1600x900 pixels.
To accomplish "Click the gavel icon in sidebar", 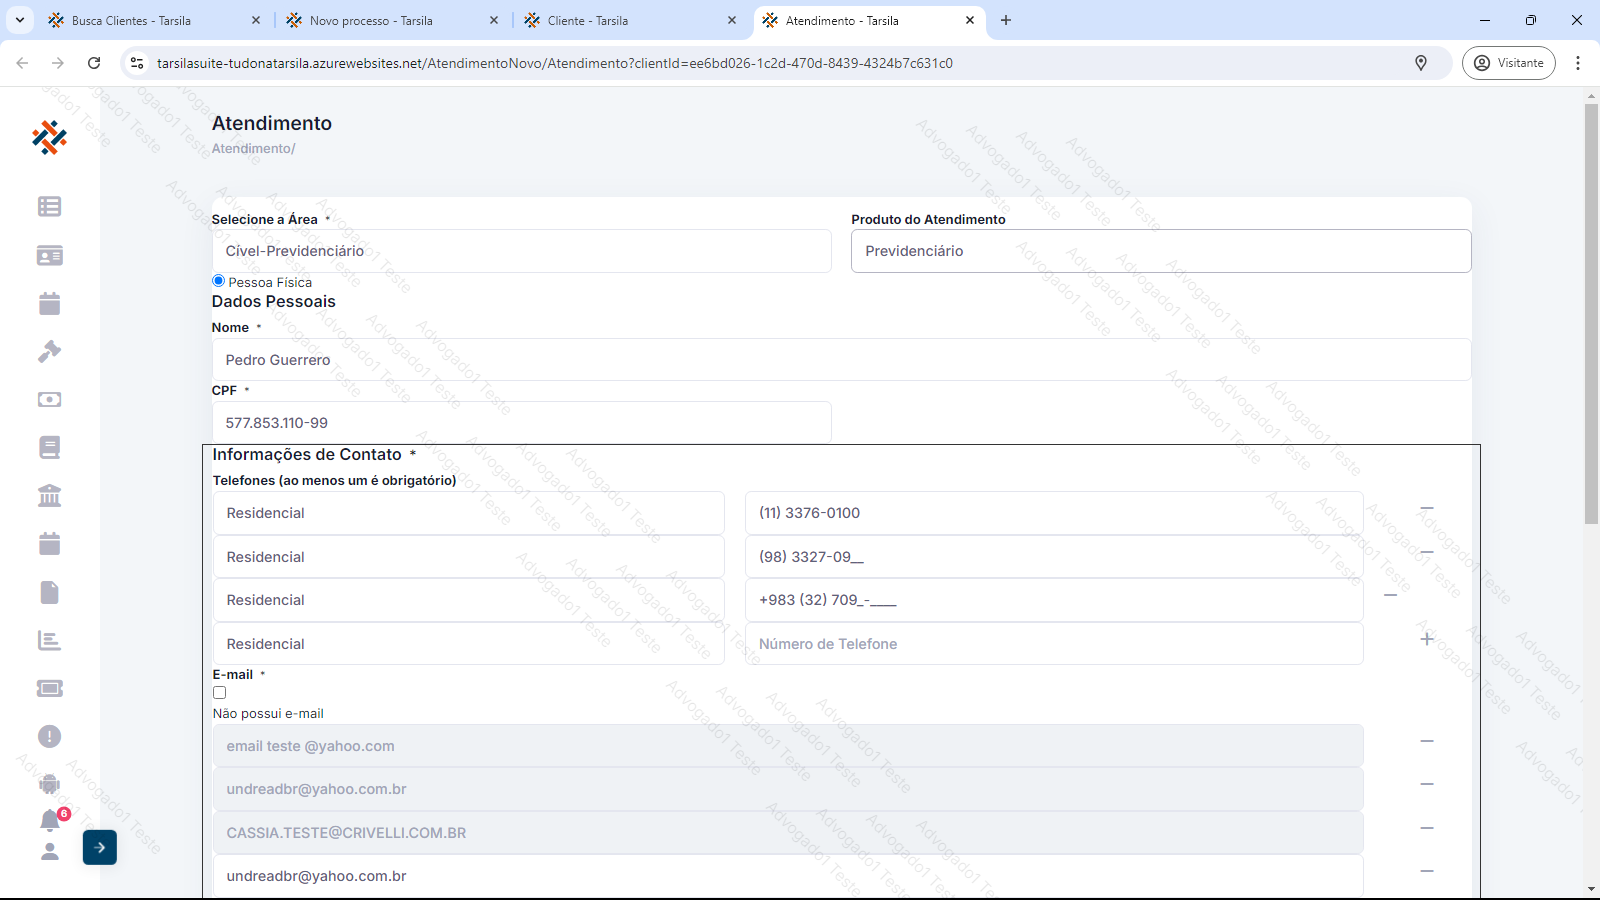I will [x=49, y=352].
